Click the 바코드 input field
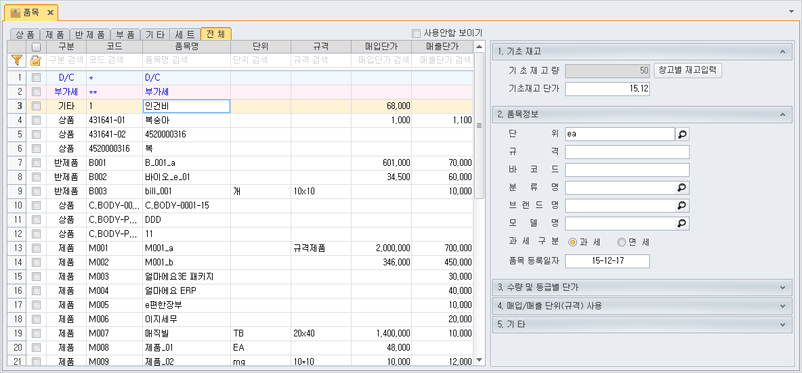Viewport: 802px width, 373px height. [627, 170]
